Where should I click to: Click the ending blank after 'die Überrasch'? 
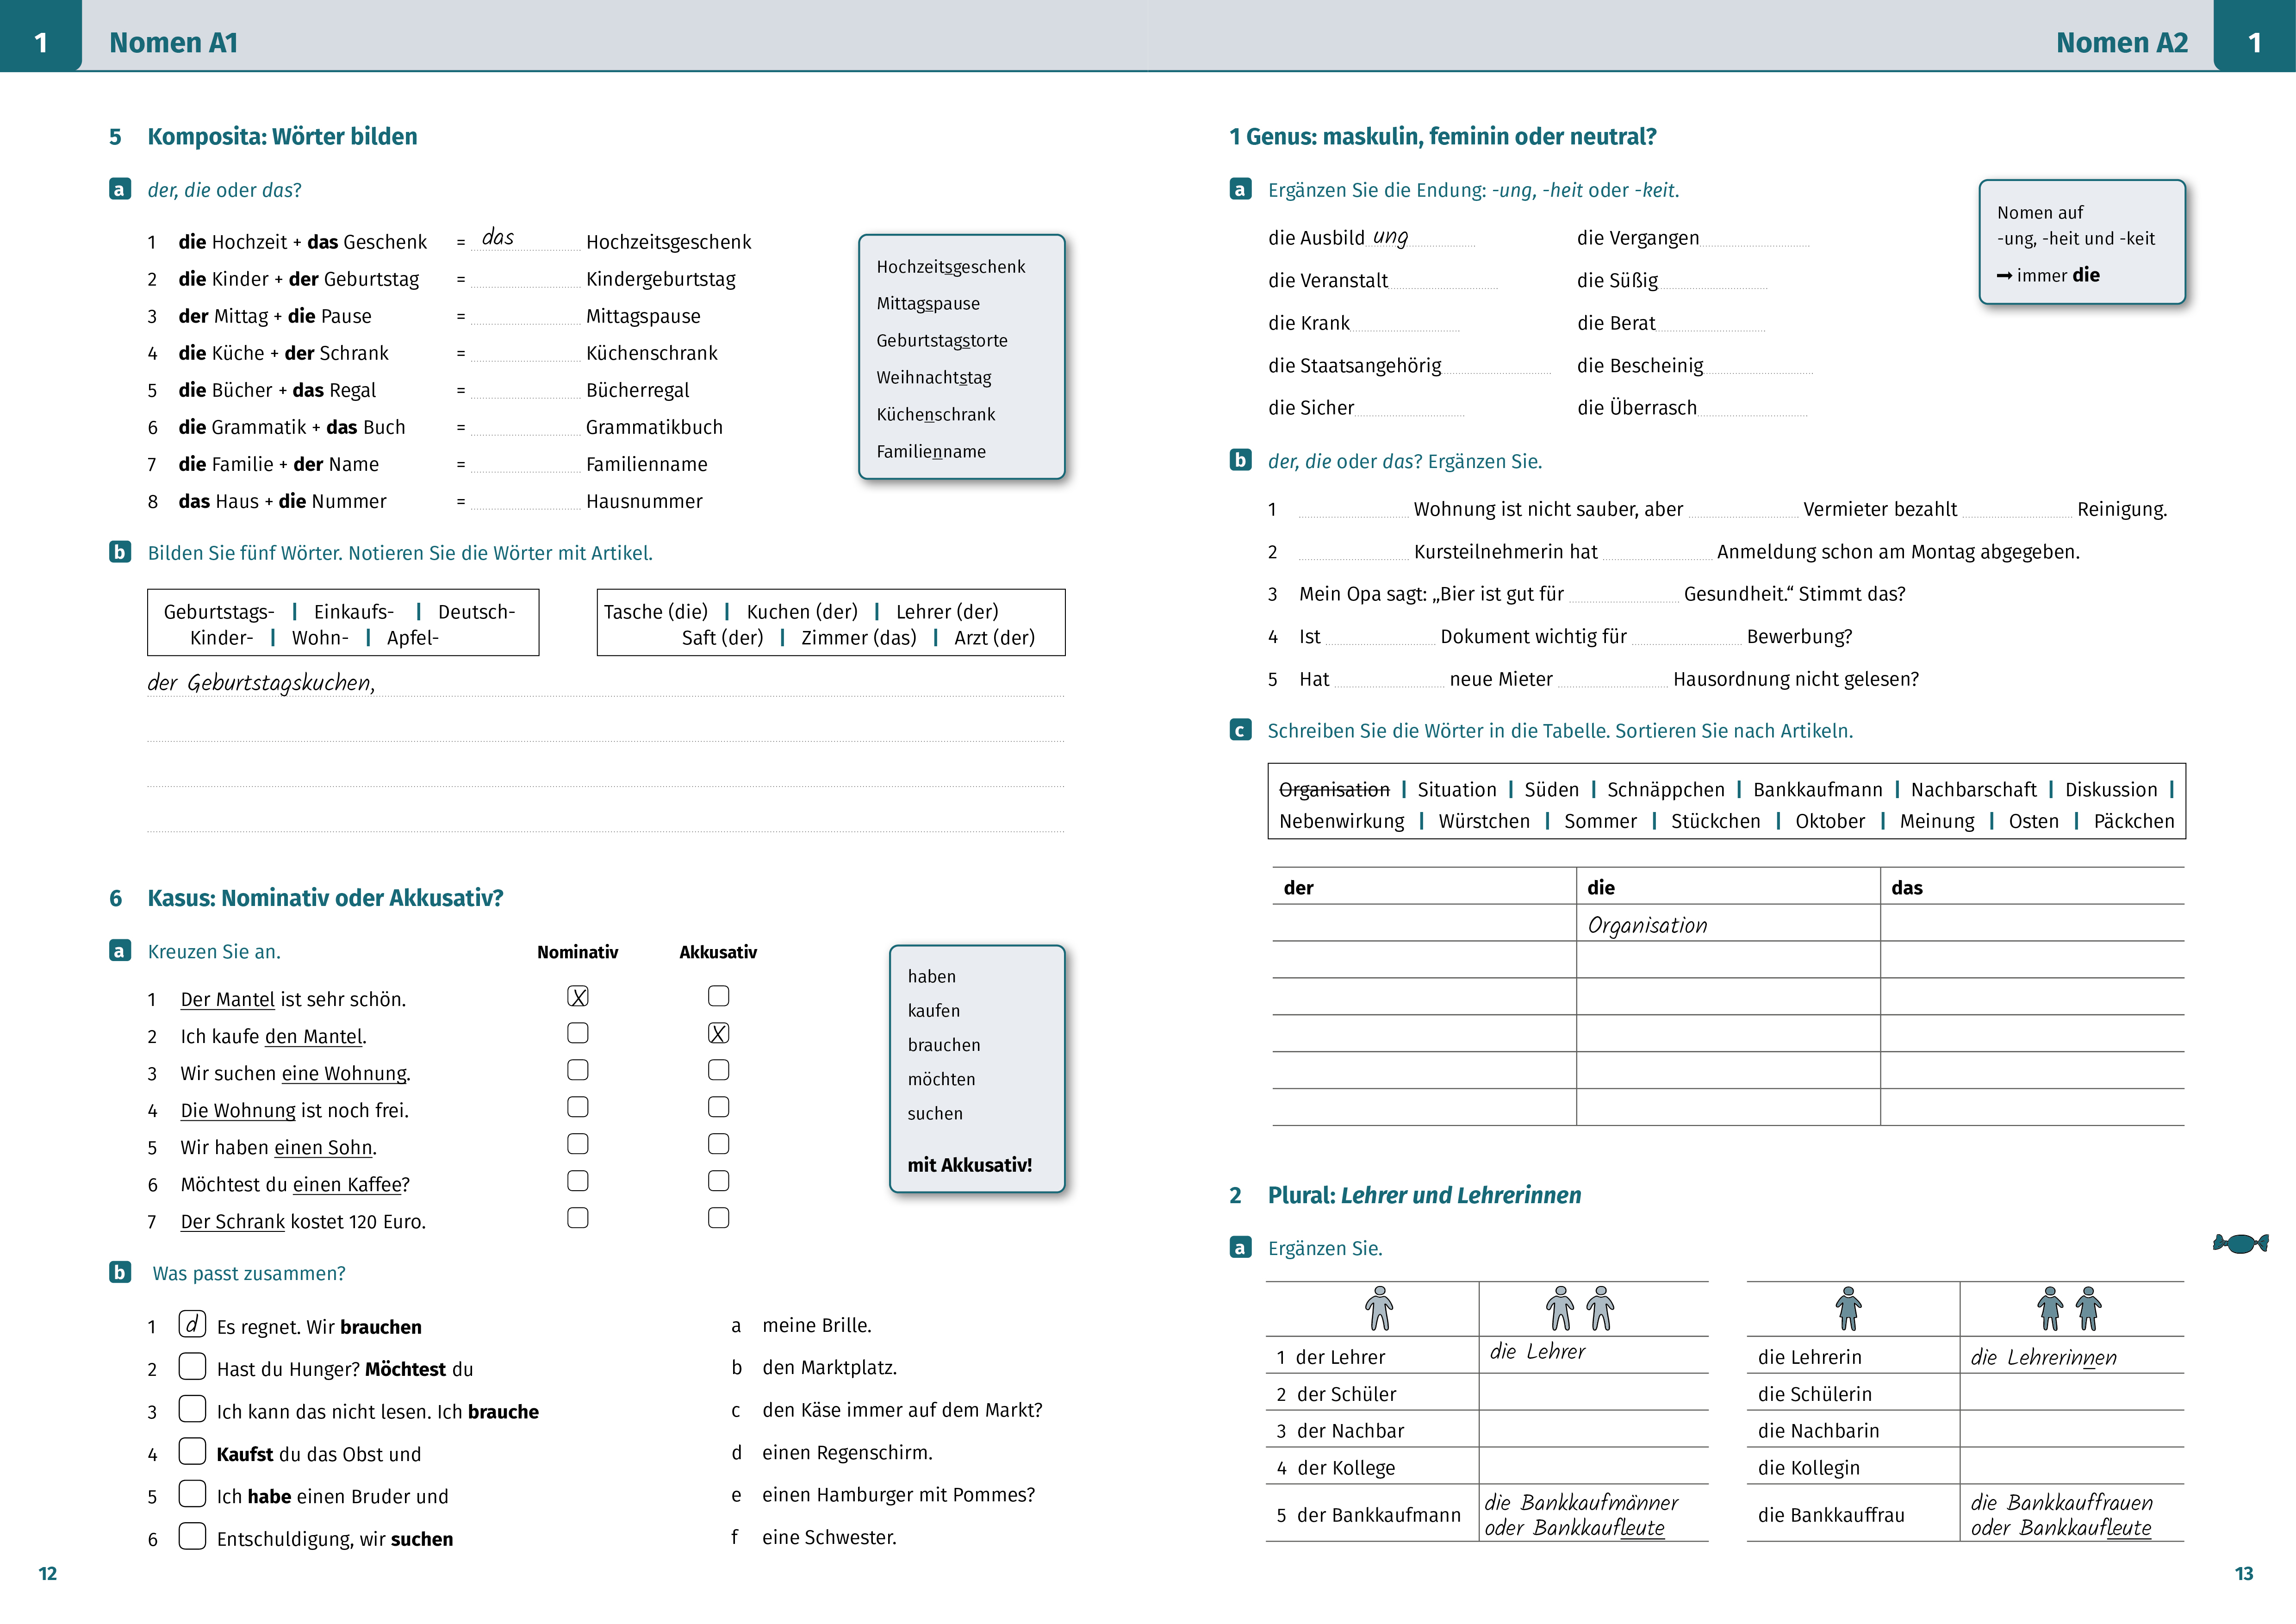tap(1753, 408)
